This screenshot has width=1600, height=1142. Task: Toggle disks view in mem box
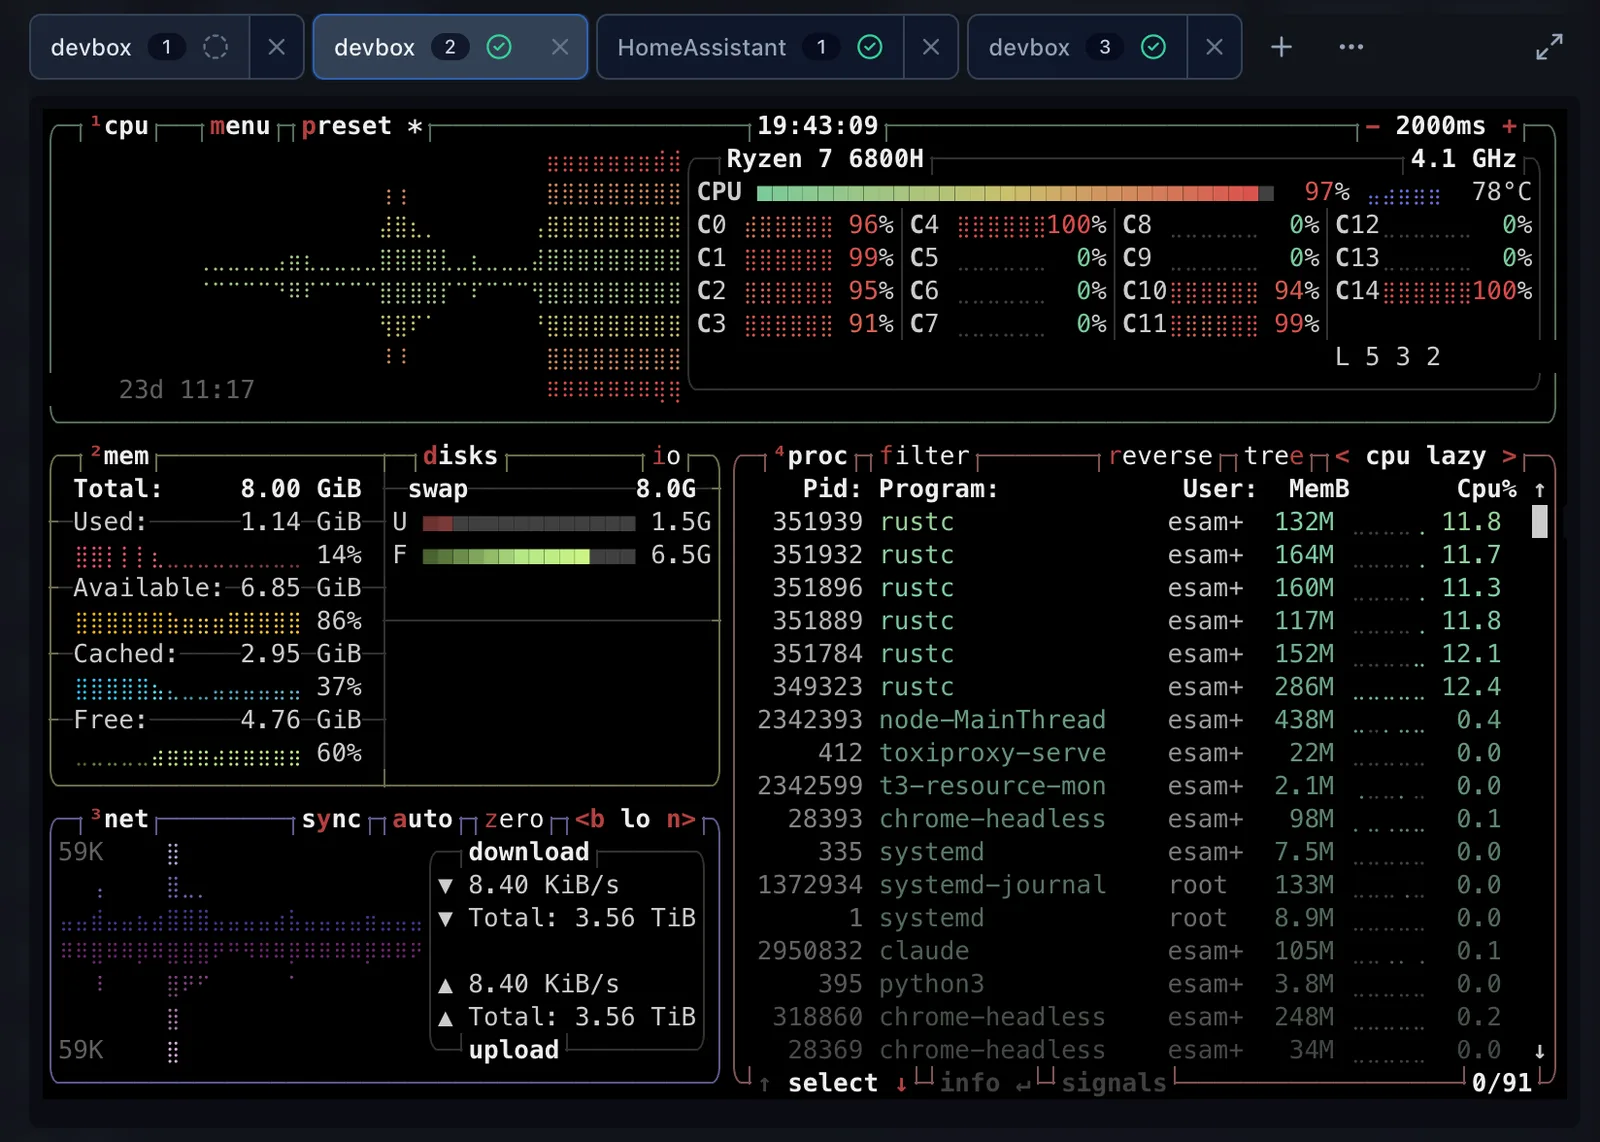(x=460, y=456)
